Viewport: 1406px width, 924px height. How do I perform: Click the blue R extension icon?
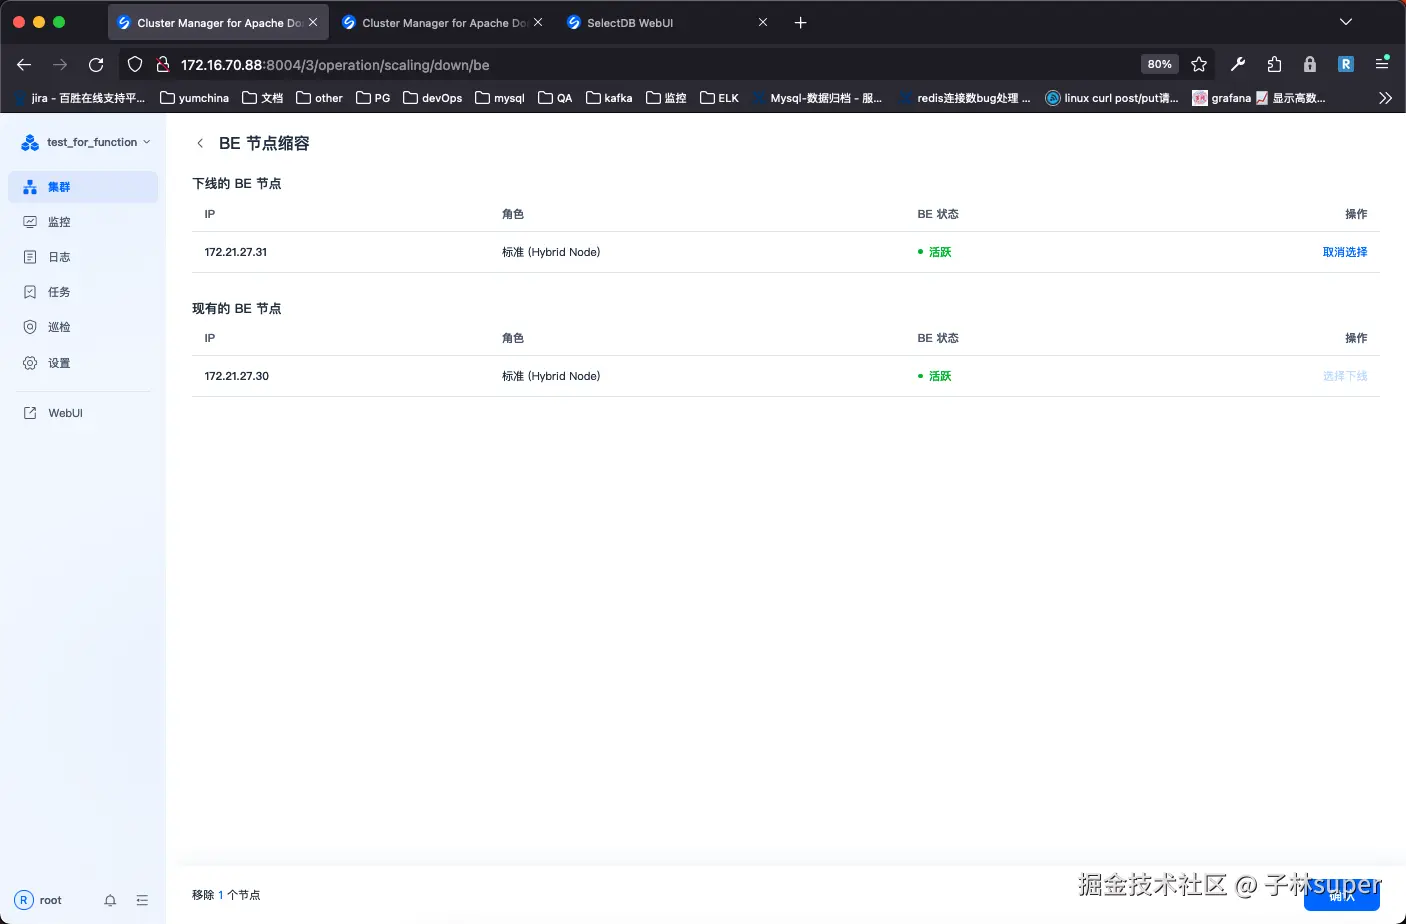(x=1346, y=64)
